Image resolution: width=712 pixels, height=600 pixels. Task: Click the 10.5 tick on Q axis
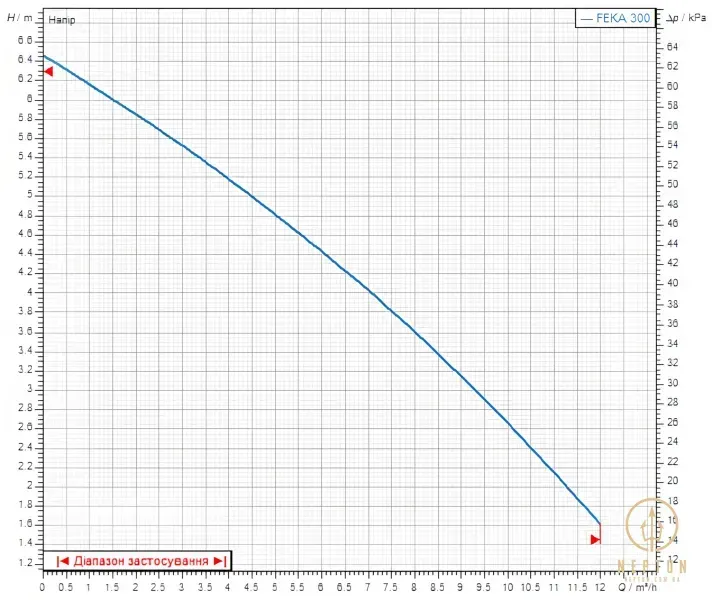click(530, 587)
